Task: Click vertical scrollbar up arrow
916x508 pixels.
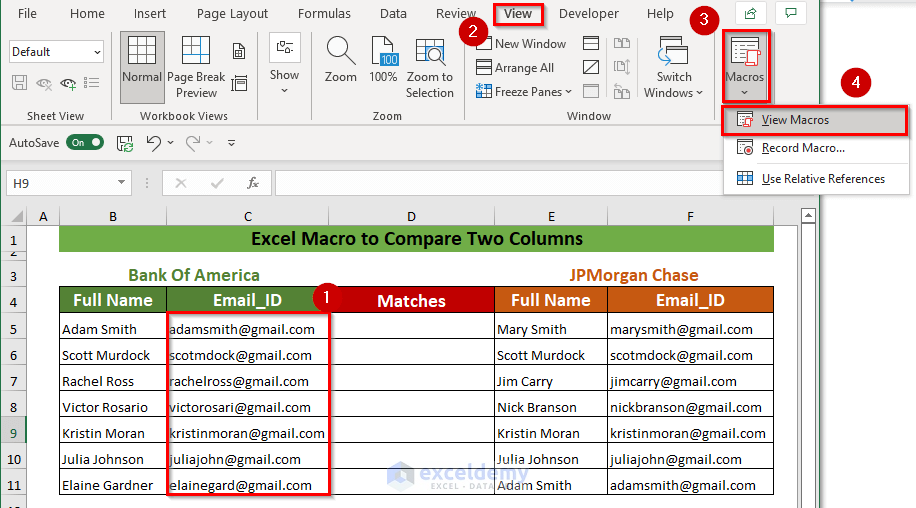Action: click(x=808, y=216)
